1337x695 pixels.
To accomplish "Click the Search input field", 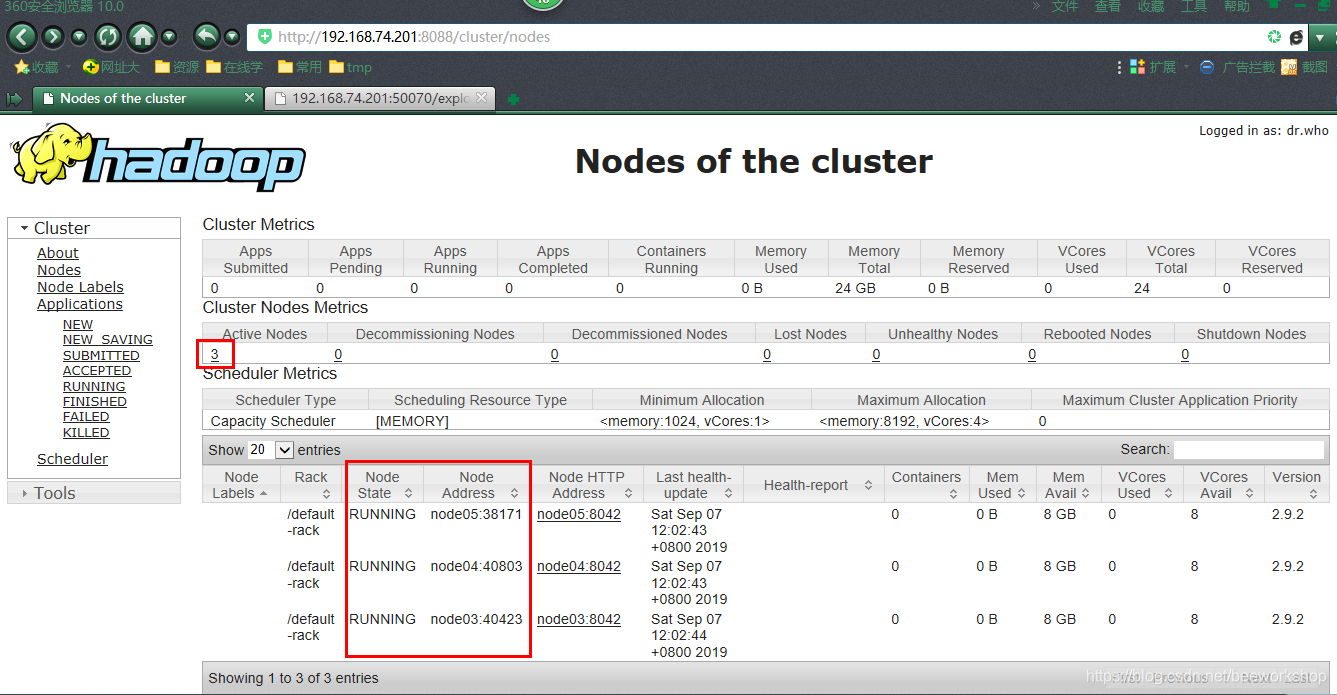I will [1249, 450].
